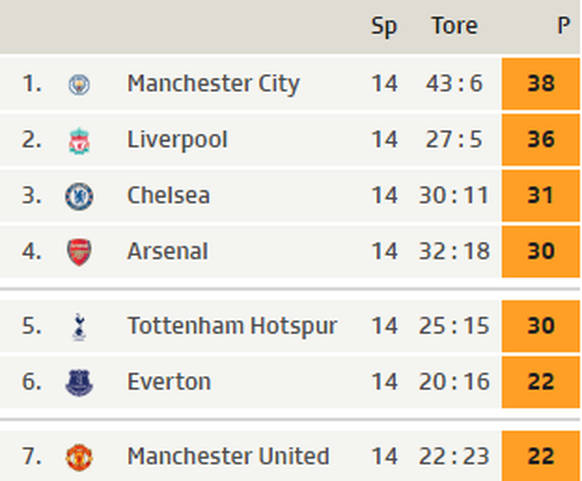Click Liverpool's 36 points cell
This screenshot has width=582, height=481.
[540, 140]
